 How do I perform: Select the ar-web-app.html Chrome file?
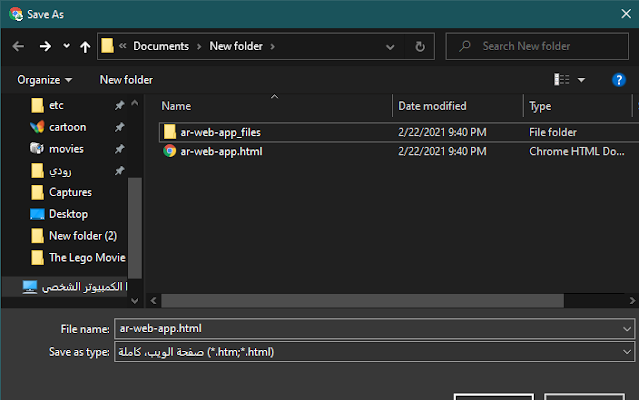tap(221, 150)
